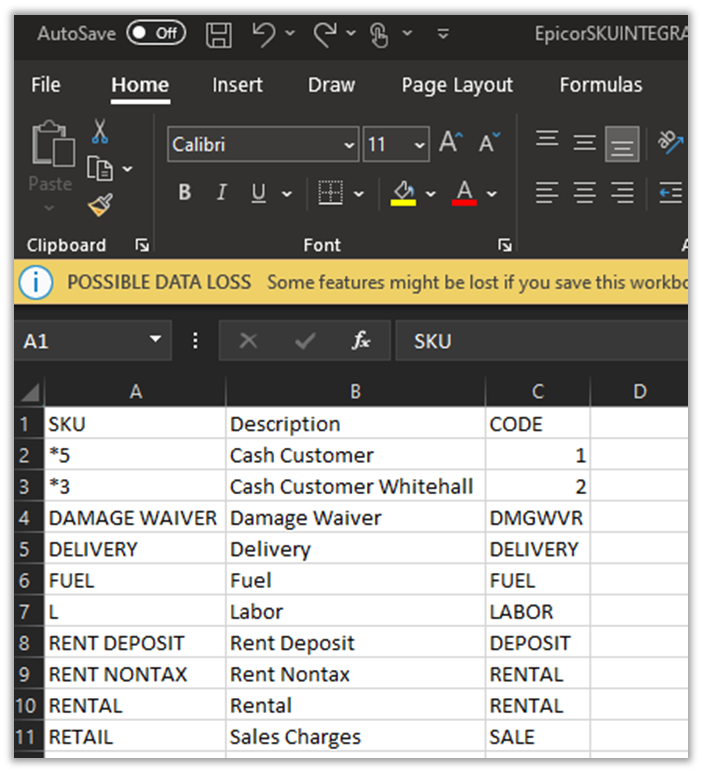The width and height of the screenshot is (702, 773).
Task: Open Font dialog launcher
Action: pyautogui.click(x=505, y=245)
